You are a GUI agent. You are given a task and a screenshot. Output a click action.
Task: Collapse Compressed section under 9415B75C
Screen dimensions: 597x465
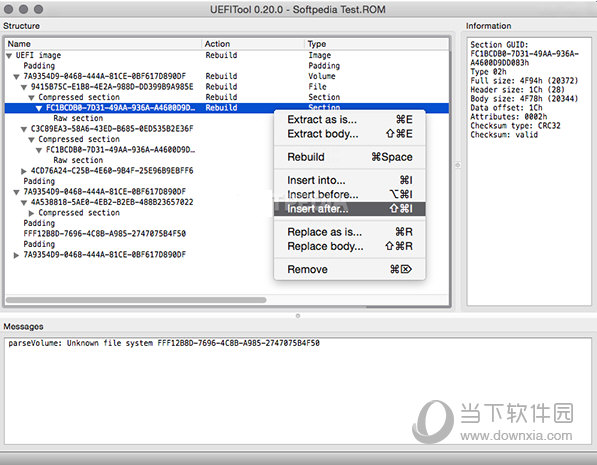pos(32,97)
